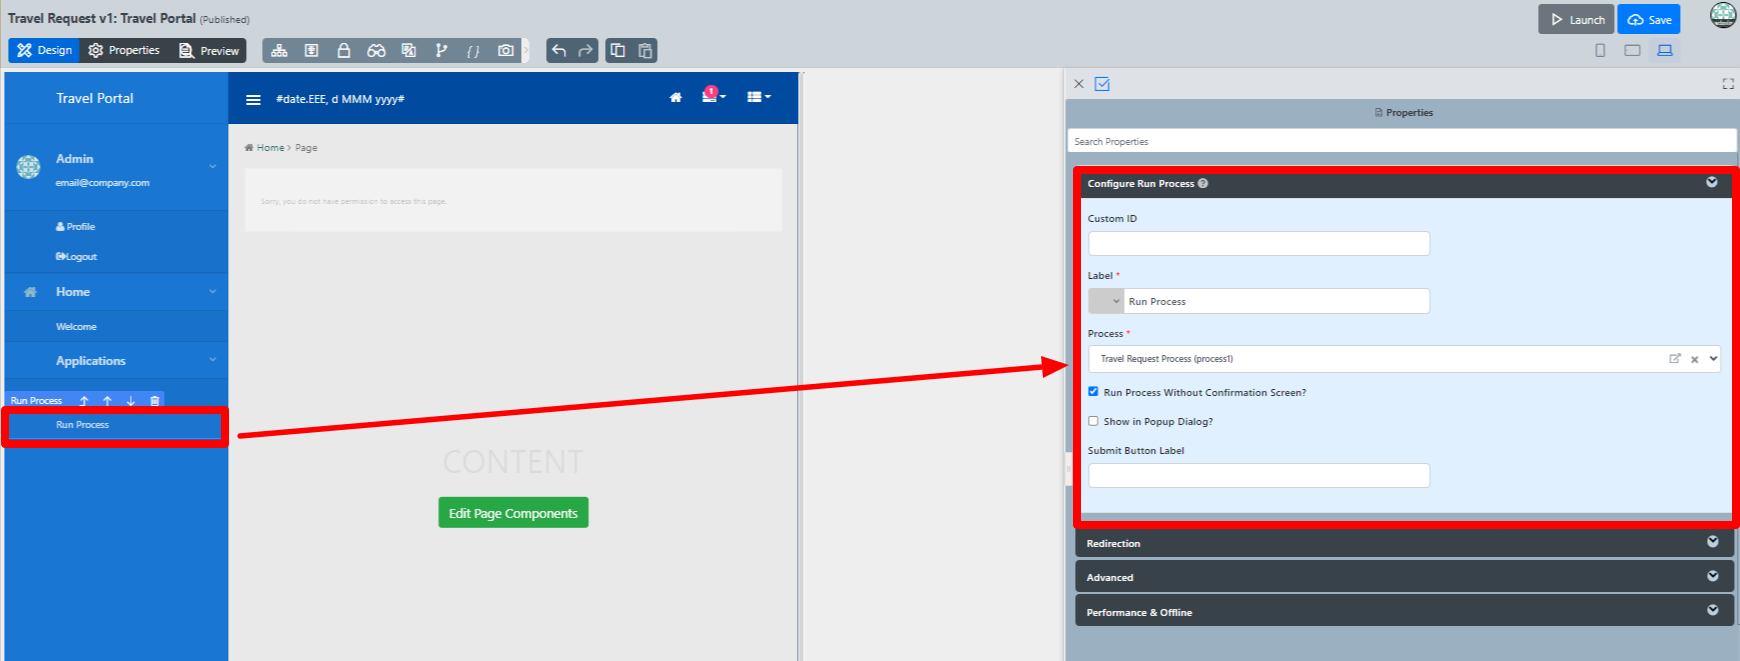Switch to the Design tab
Screen dimensions: 1740x661
click(44, 50)
